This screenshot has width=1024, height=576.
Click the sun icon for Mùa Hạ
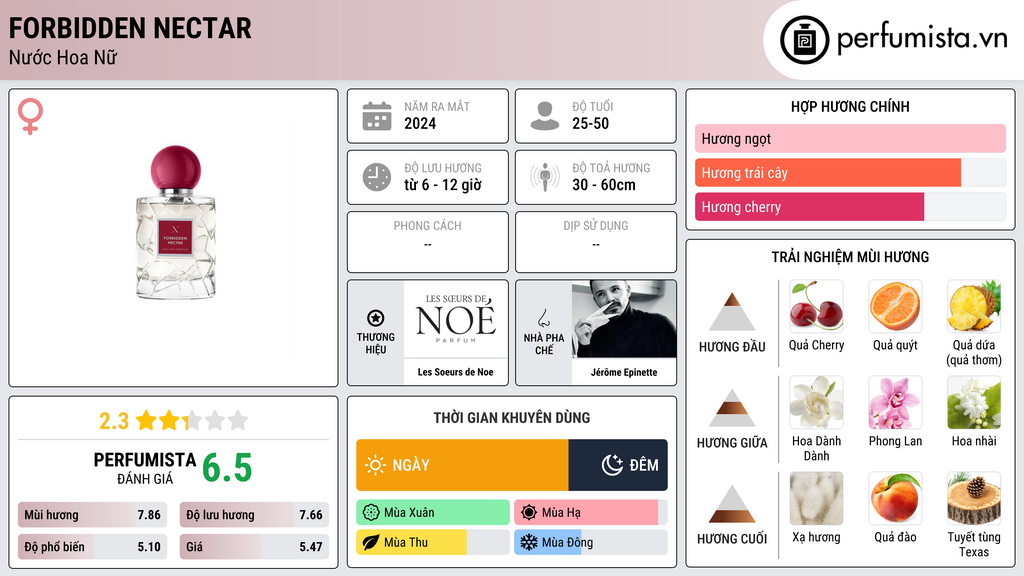(x=529, y=513)
